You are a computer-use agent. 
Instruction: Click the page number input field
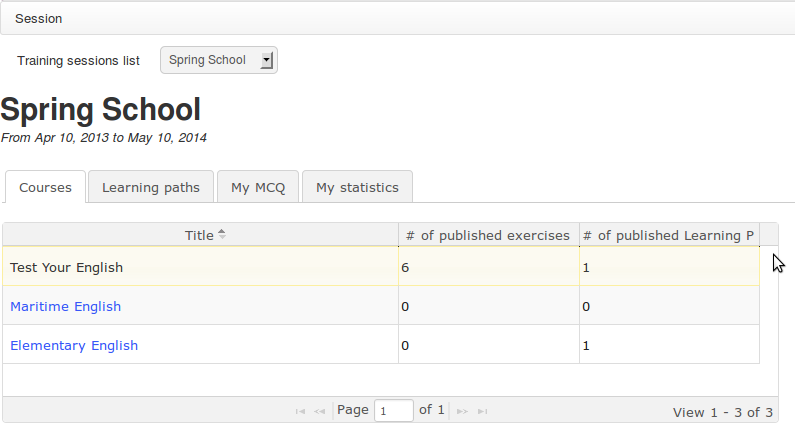(x=393, y=411)
